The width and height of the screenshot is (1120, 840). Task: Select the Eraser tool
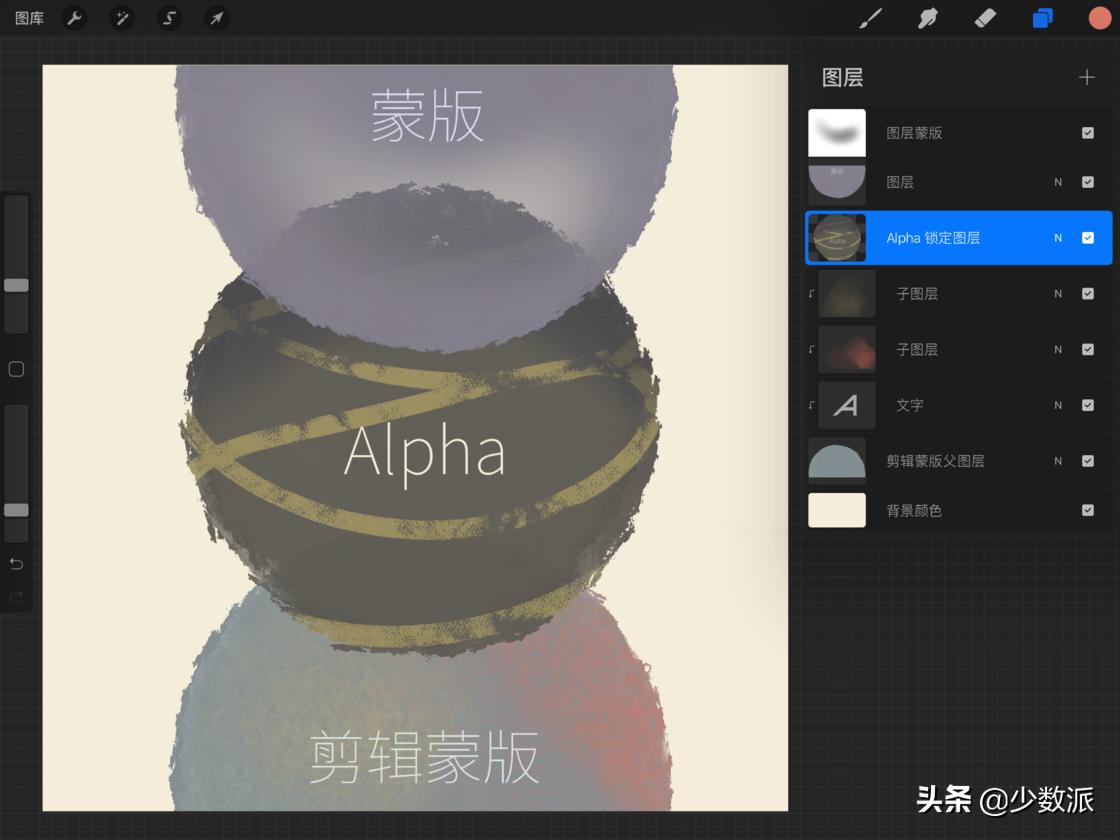click(x=985, y=18)
